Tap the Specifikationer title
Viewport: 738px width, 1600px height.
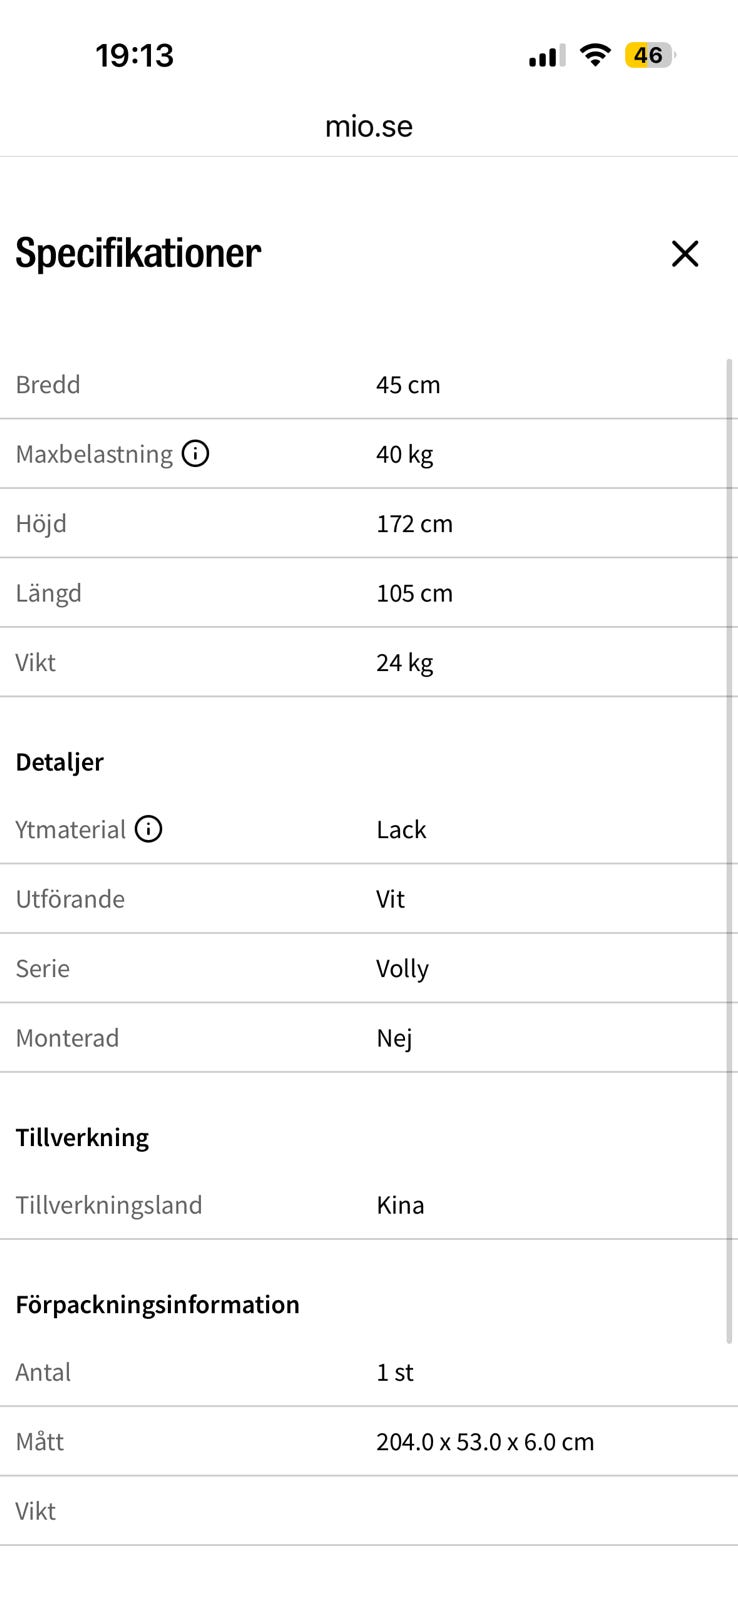[138, 253]
